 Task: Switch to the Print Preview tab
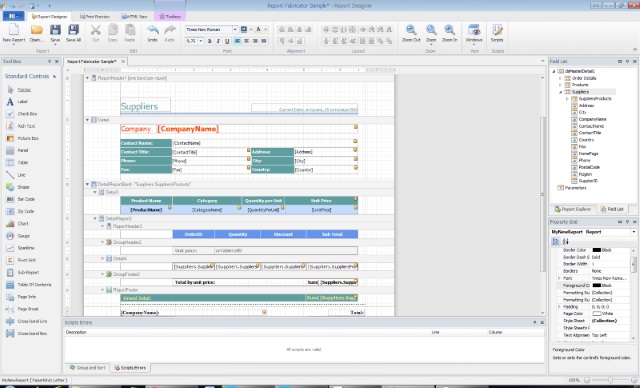(x=95, y=16)
